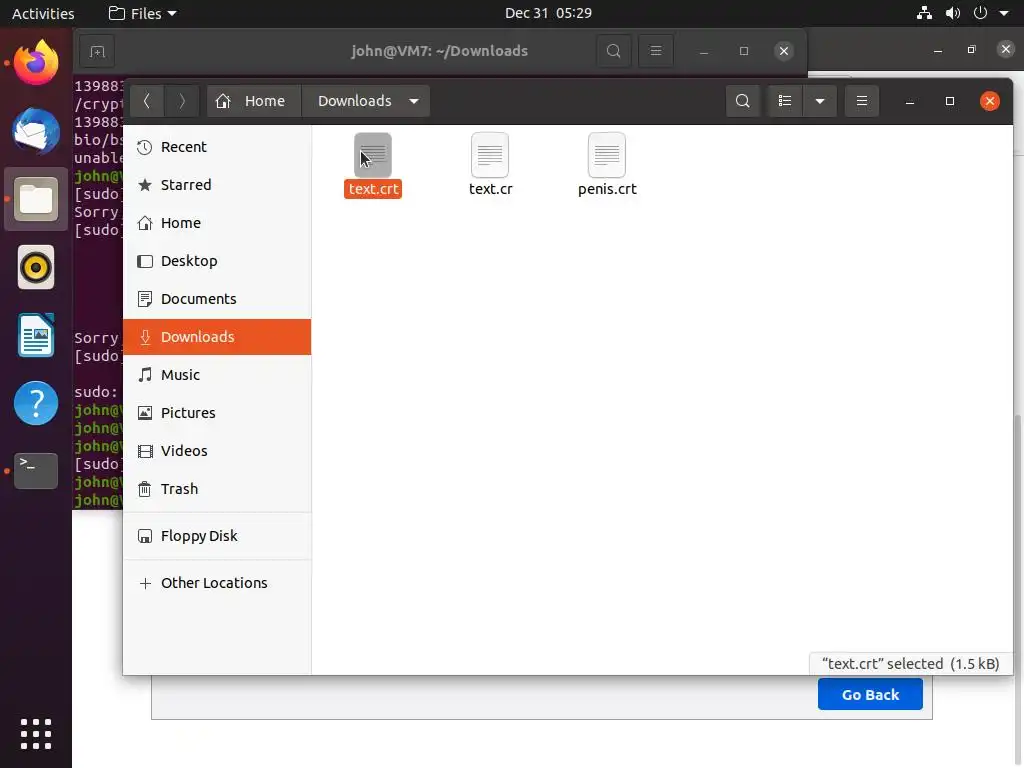Open search in the Files window

click(743, 101)
